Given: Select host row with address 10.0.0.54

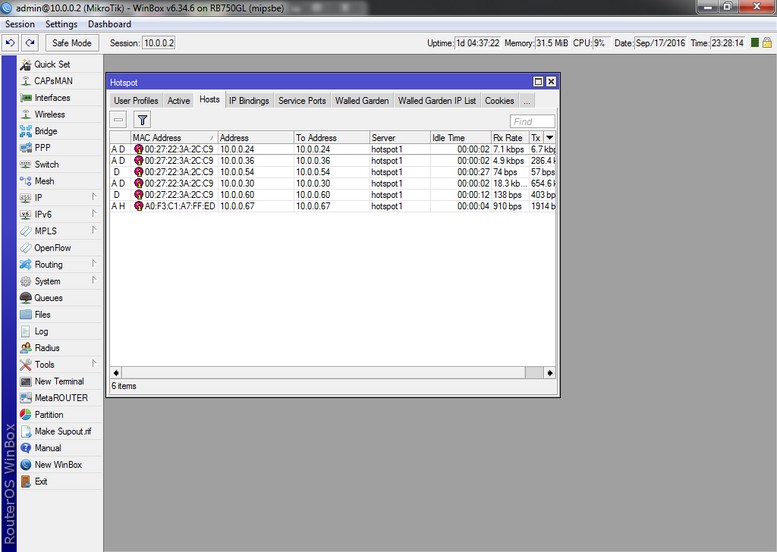Looking at the screenshot, I should coord(333,172).
